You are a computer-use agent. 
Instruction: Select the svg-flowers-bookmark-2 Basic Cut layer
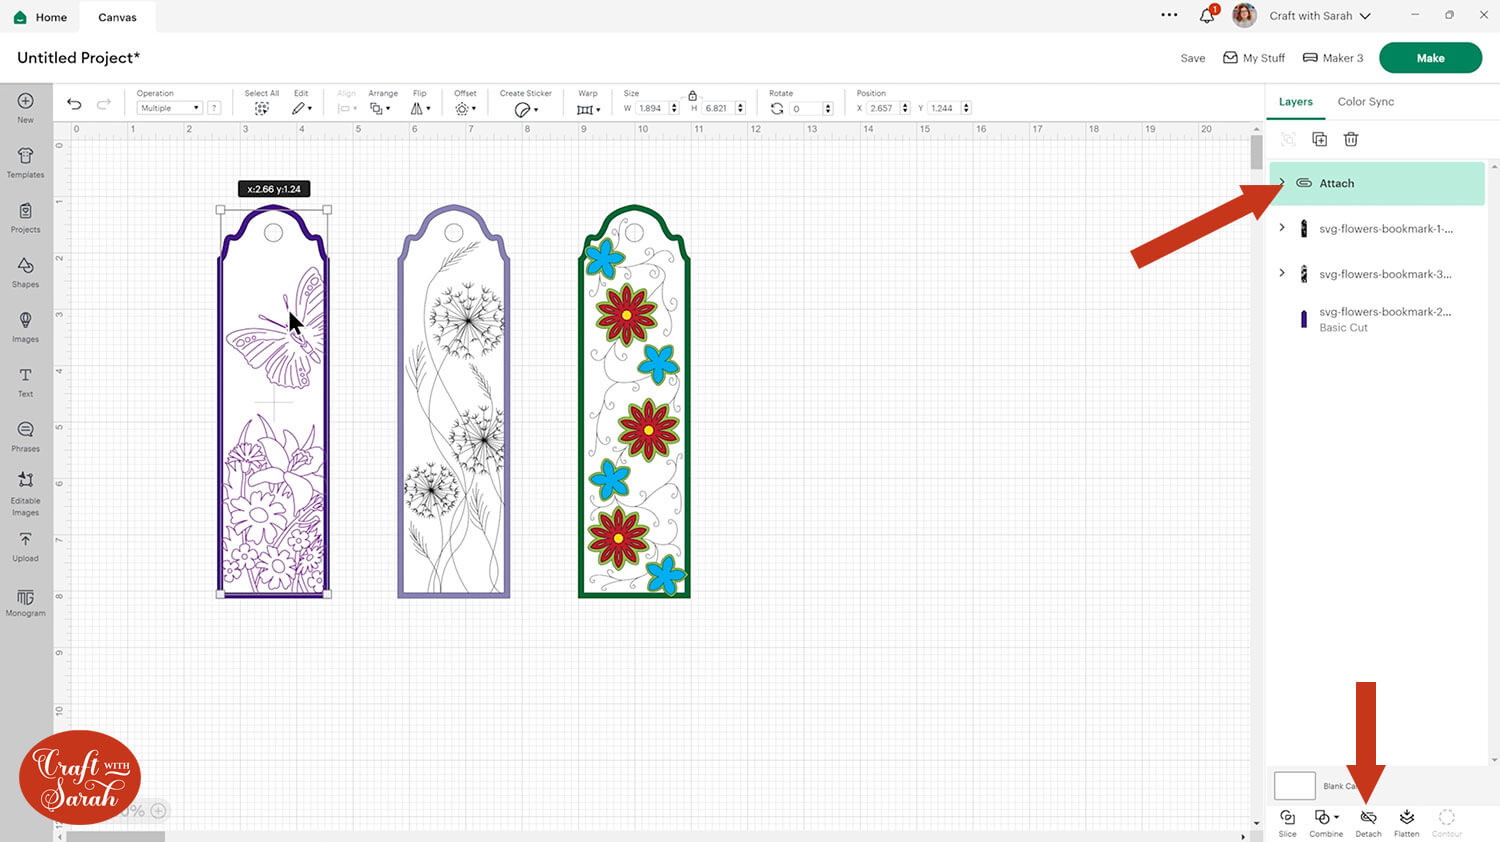coord(1377,319)
